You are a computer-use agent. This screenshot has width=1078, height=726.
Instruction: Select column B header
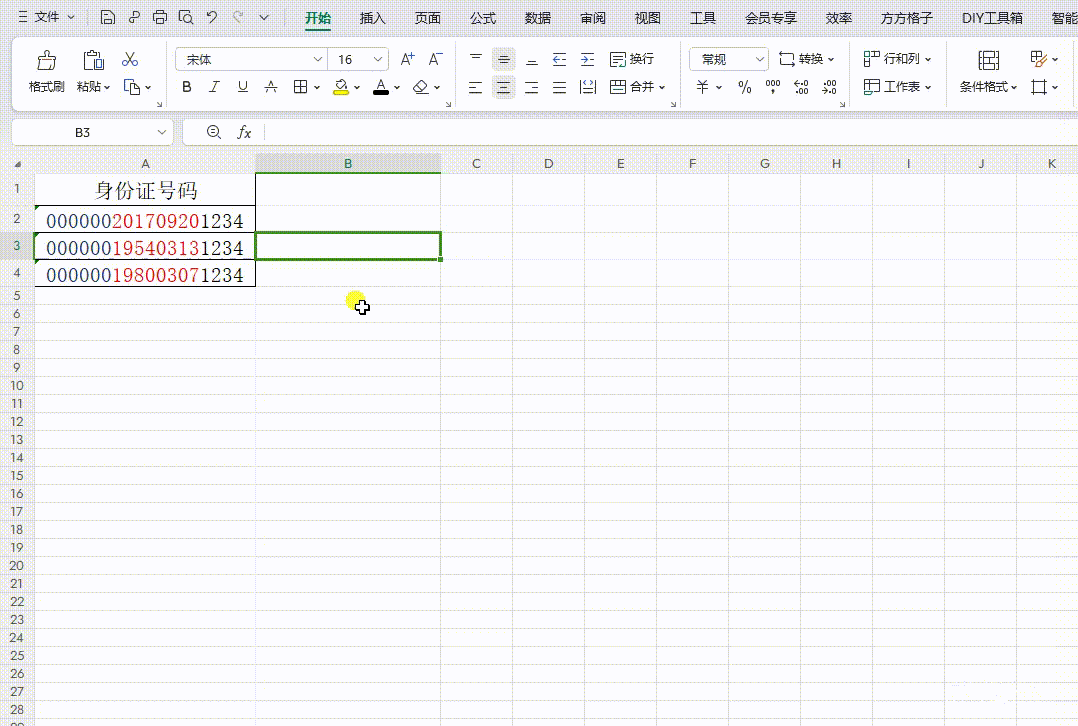click(x=348, y=164)
